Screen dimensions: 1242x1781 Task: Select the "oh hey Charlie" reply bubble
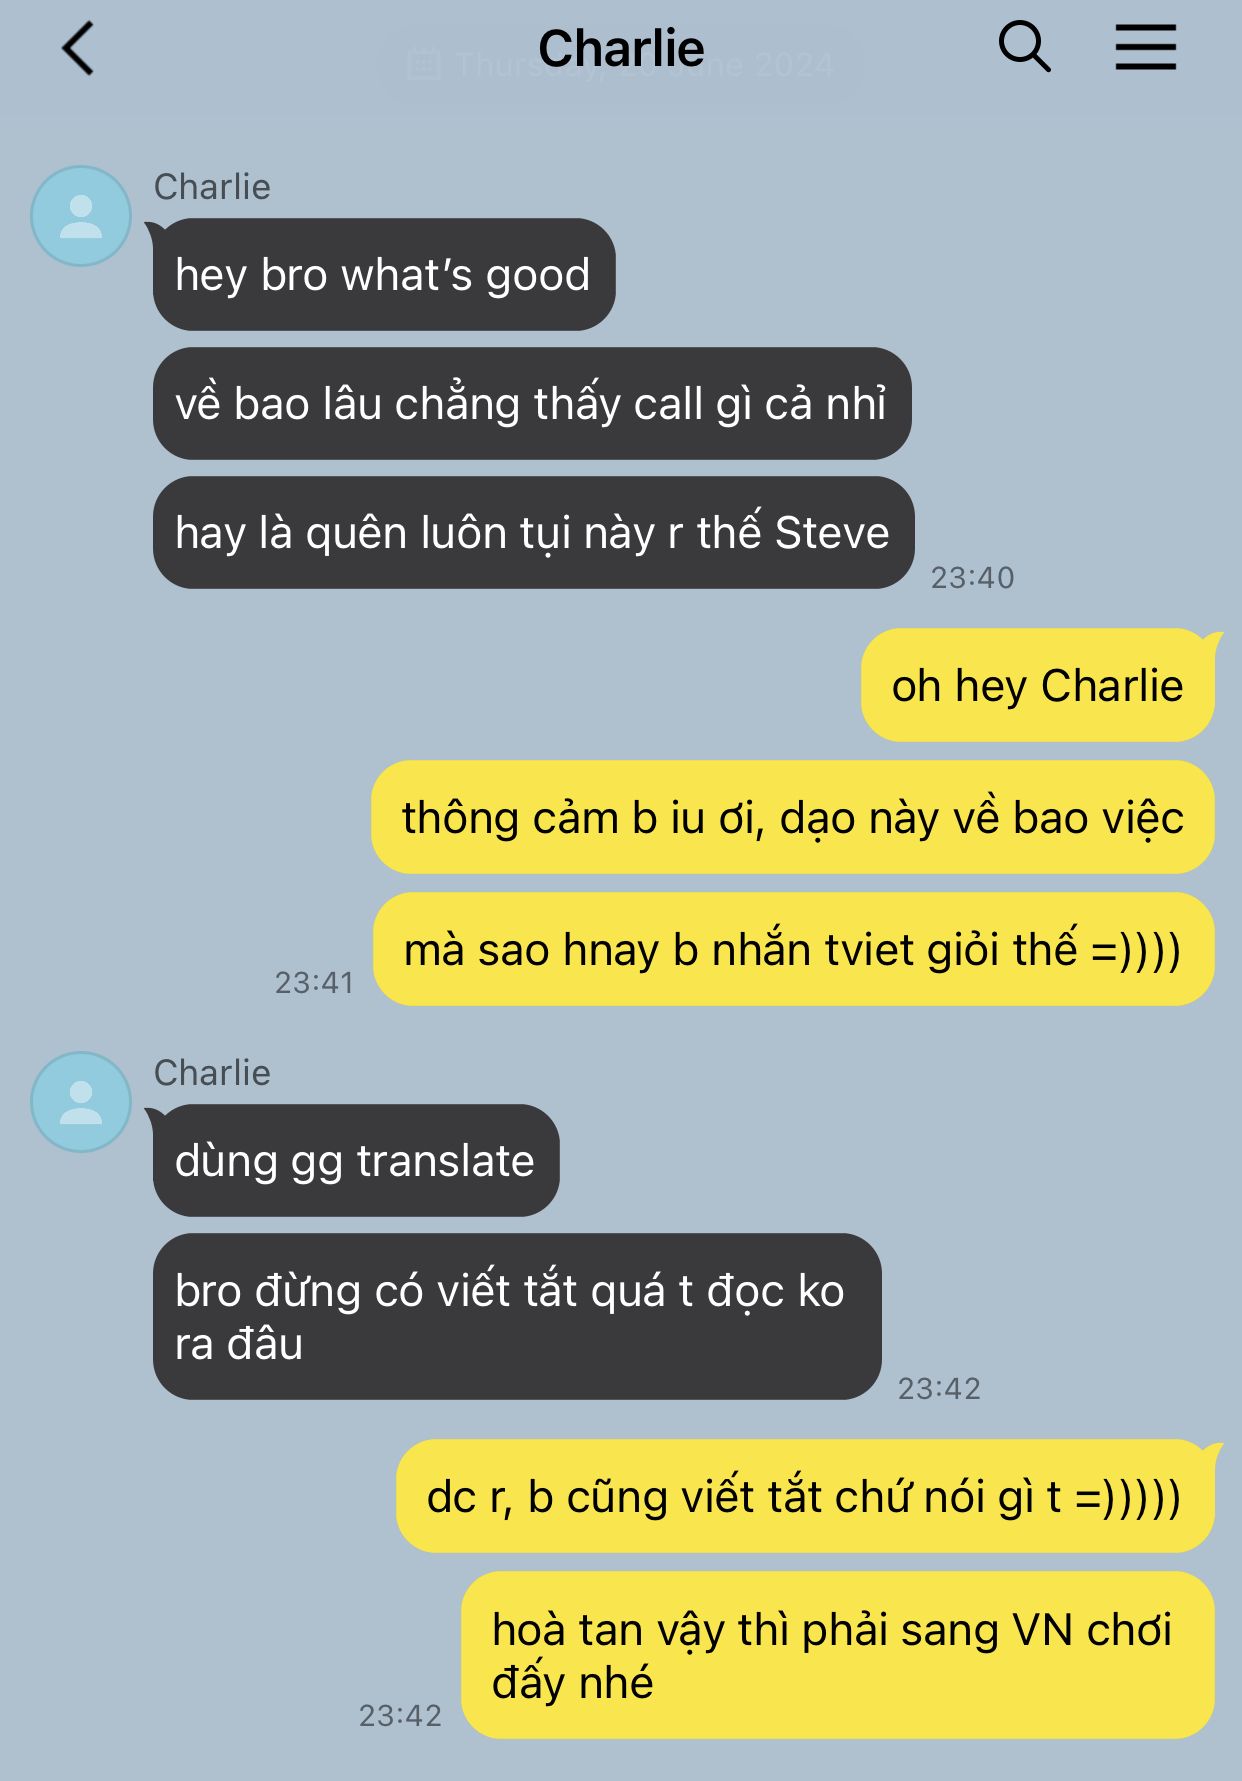click(1037, 686)
